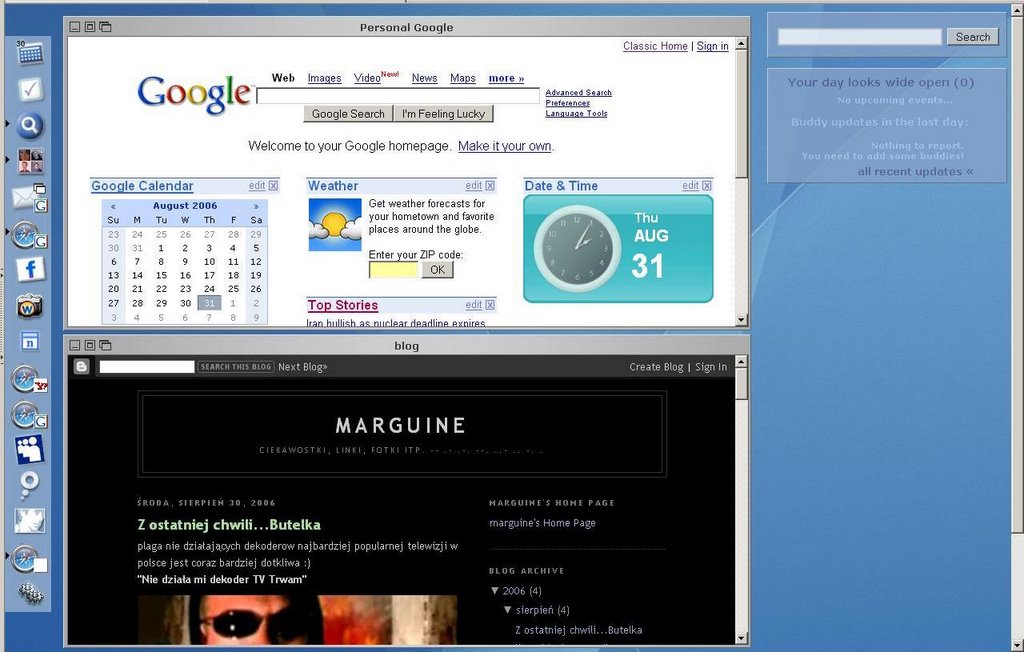Remove the Google Calendar gadget with its X

click(273, 186)
